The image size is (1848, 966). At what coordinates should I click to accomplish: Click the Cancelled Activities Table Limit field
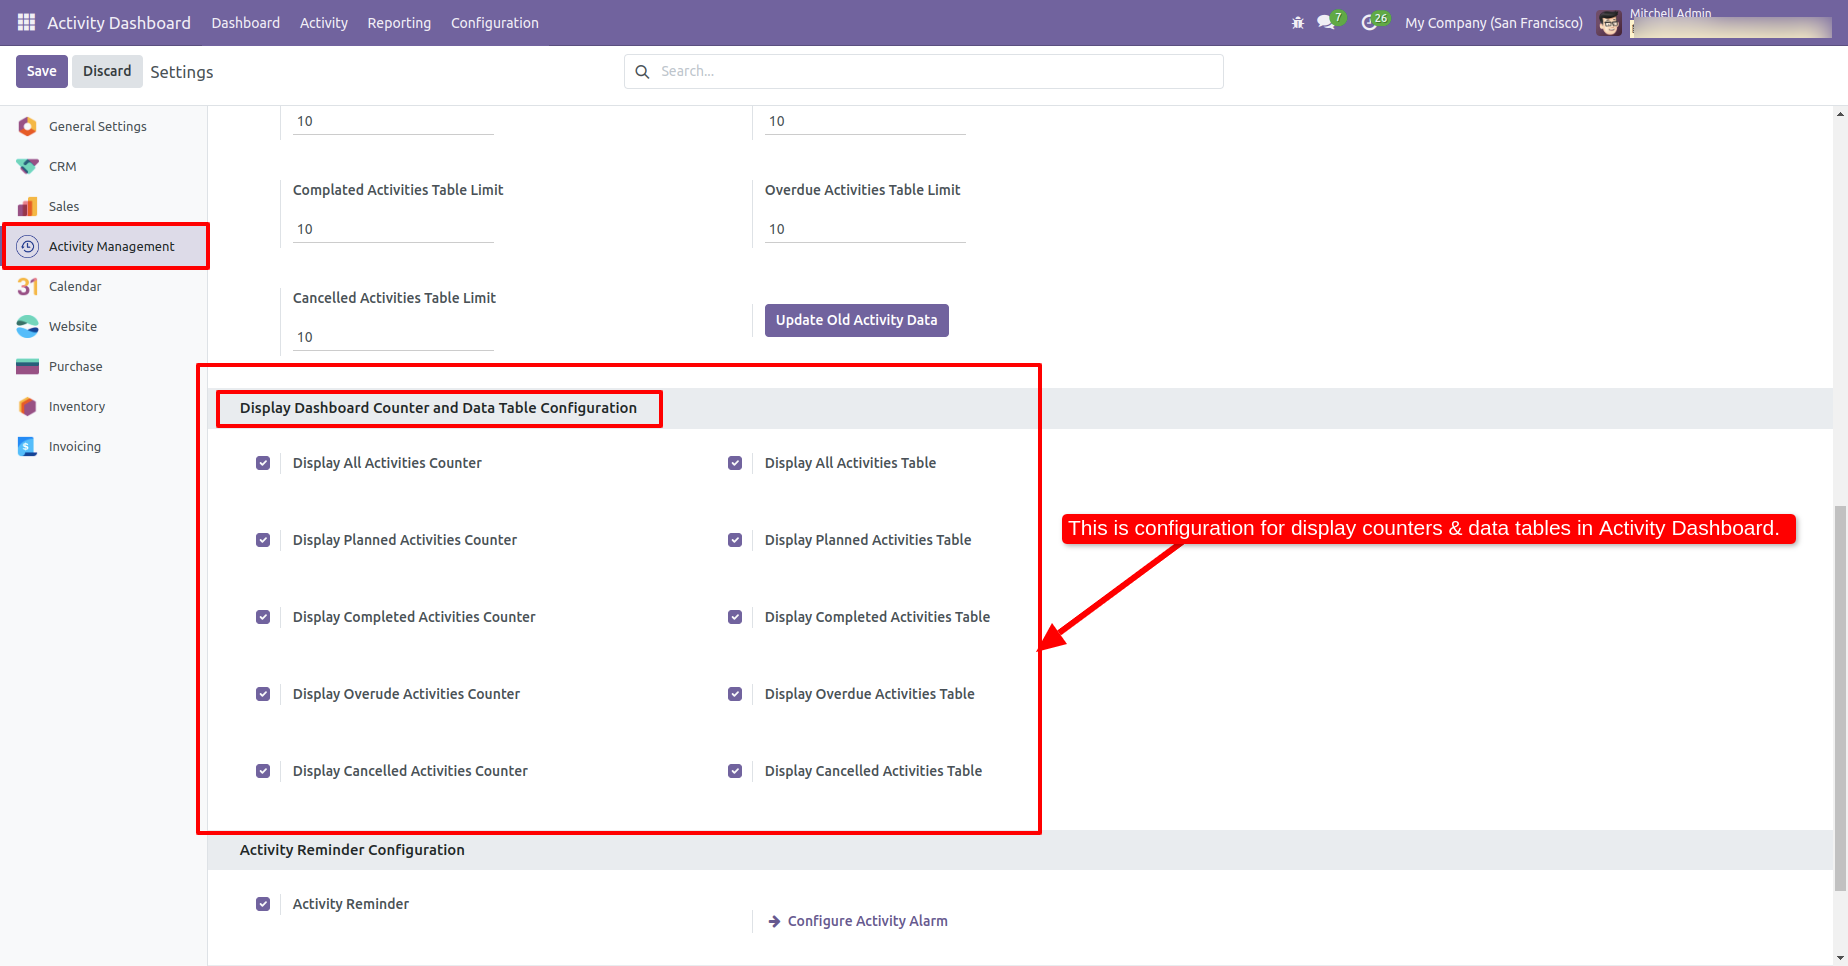coord(393,338)
